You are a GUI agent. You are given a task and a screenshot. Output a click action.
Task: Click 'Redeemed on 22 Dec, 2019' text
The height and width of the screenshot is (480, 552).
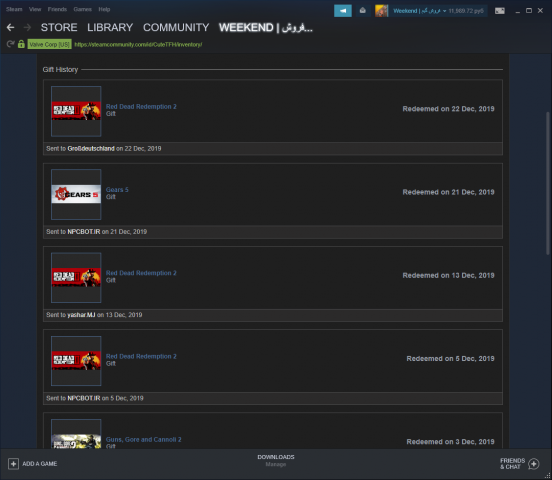point(448,109)
